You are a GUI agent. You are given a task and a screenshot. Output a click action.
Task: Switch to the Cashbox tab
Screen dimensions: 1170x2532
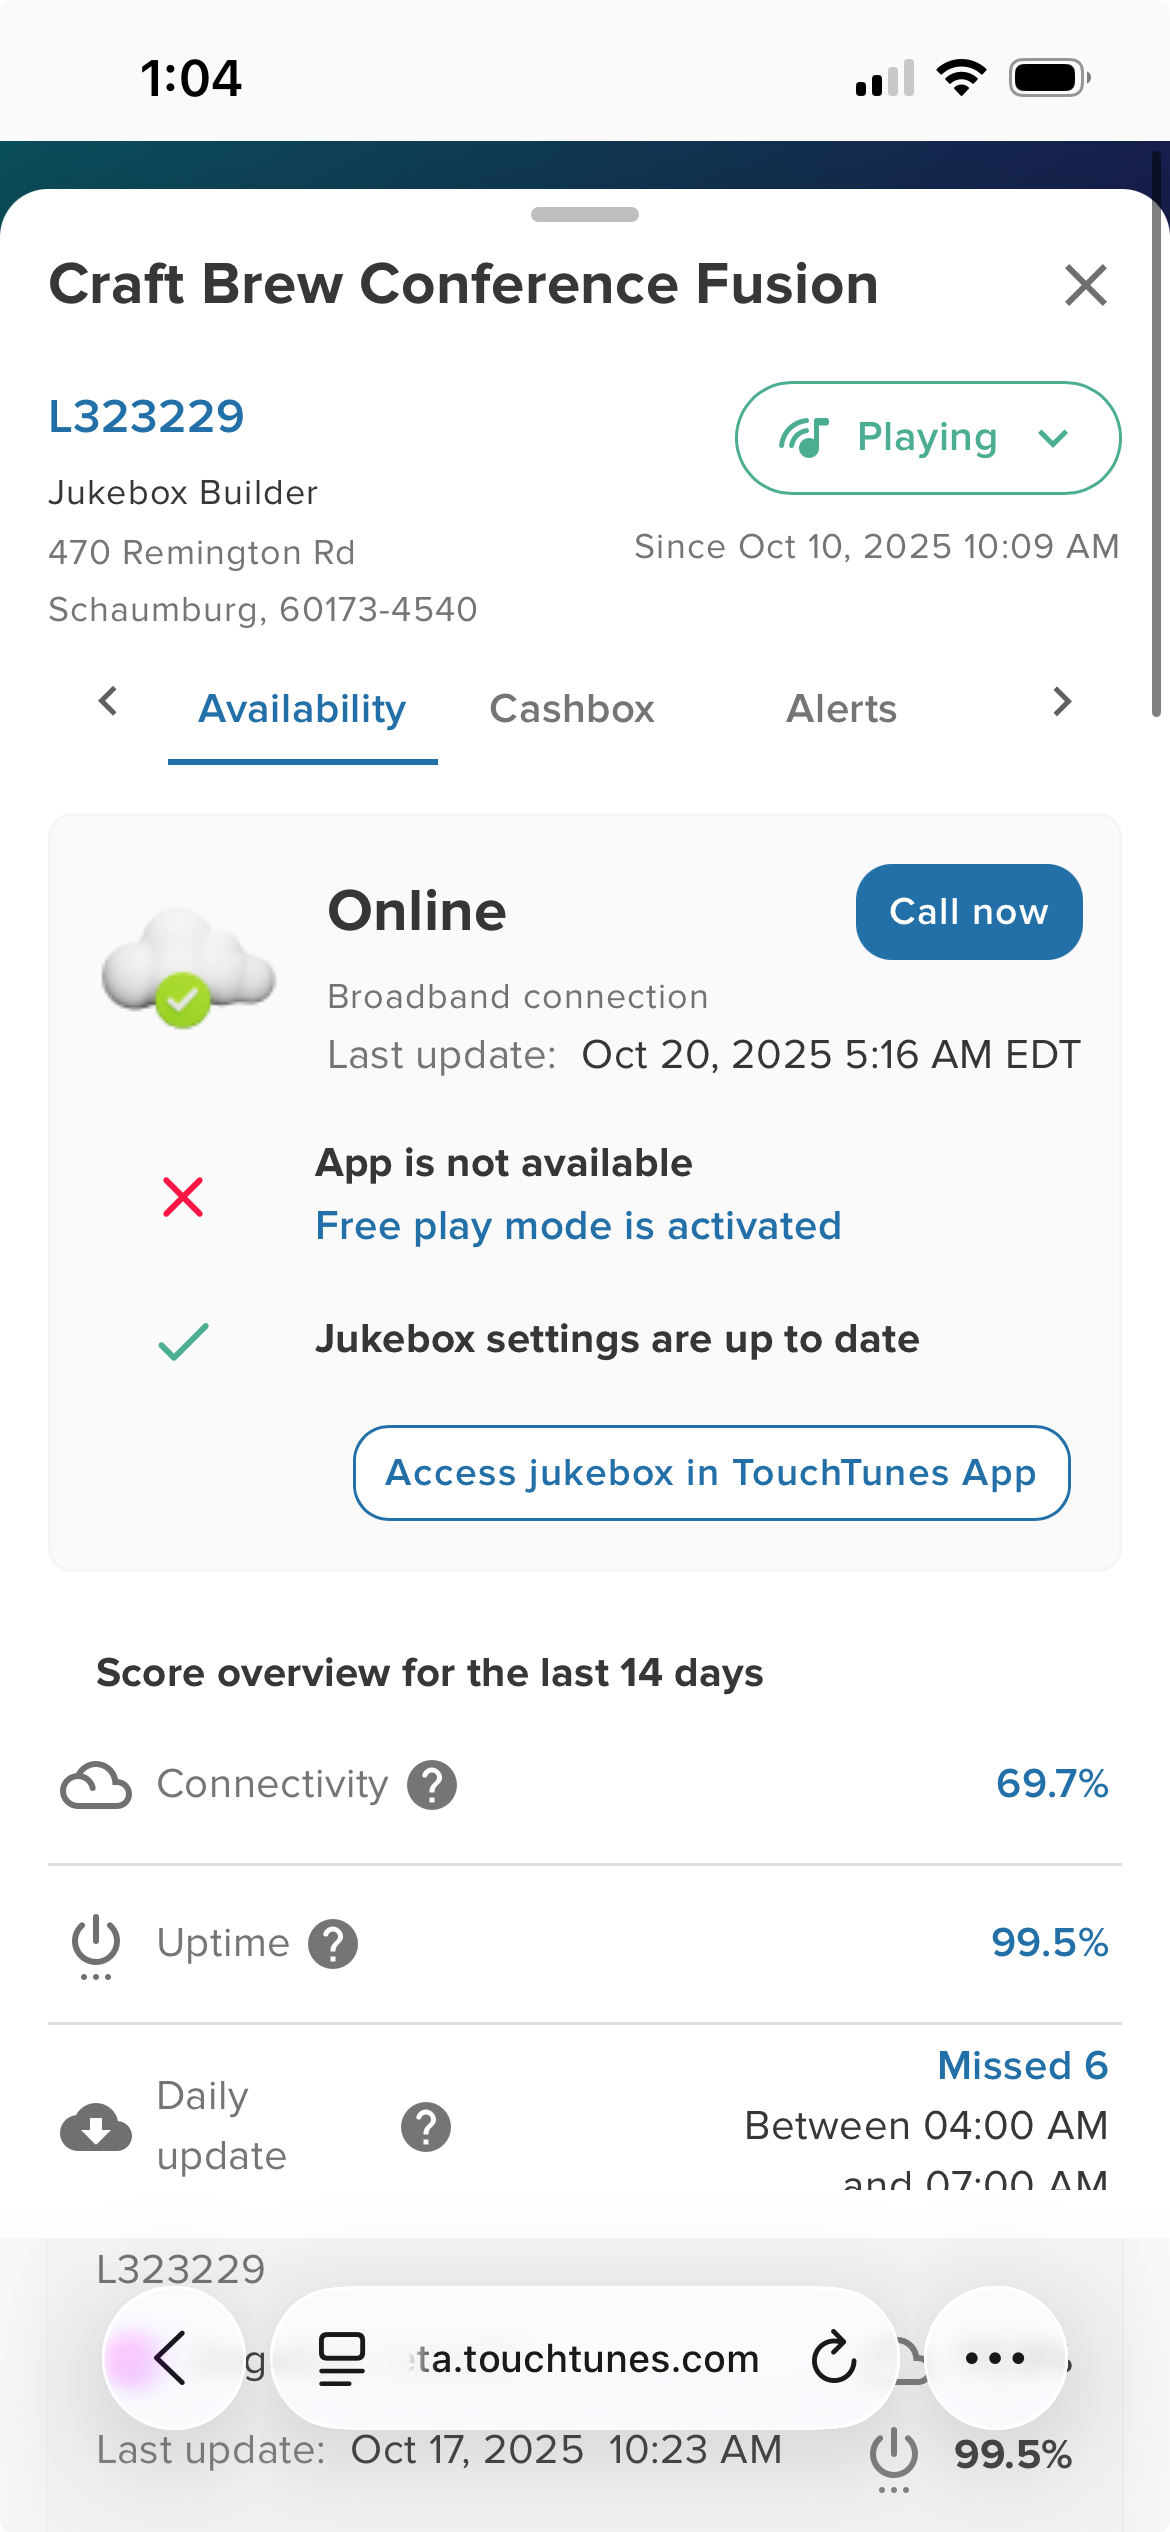coord(572,709)
